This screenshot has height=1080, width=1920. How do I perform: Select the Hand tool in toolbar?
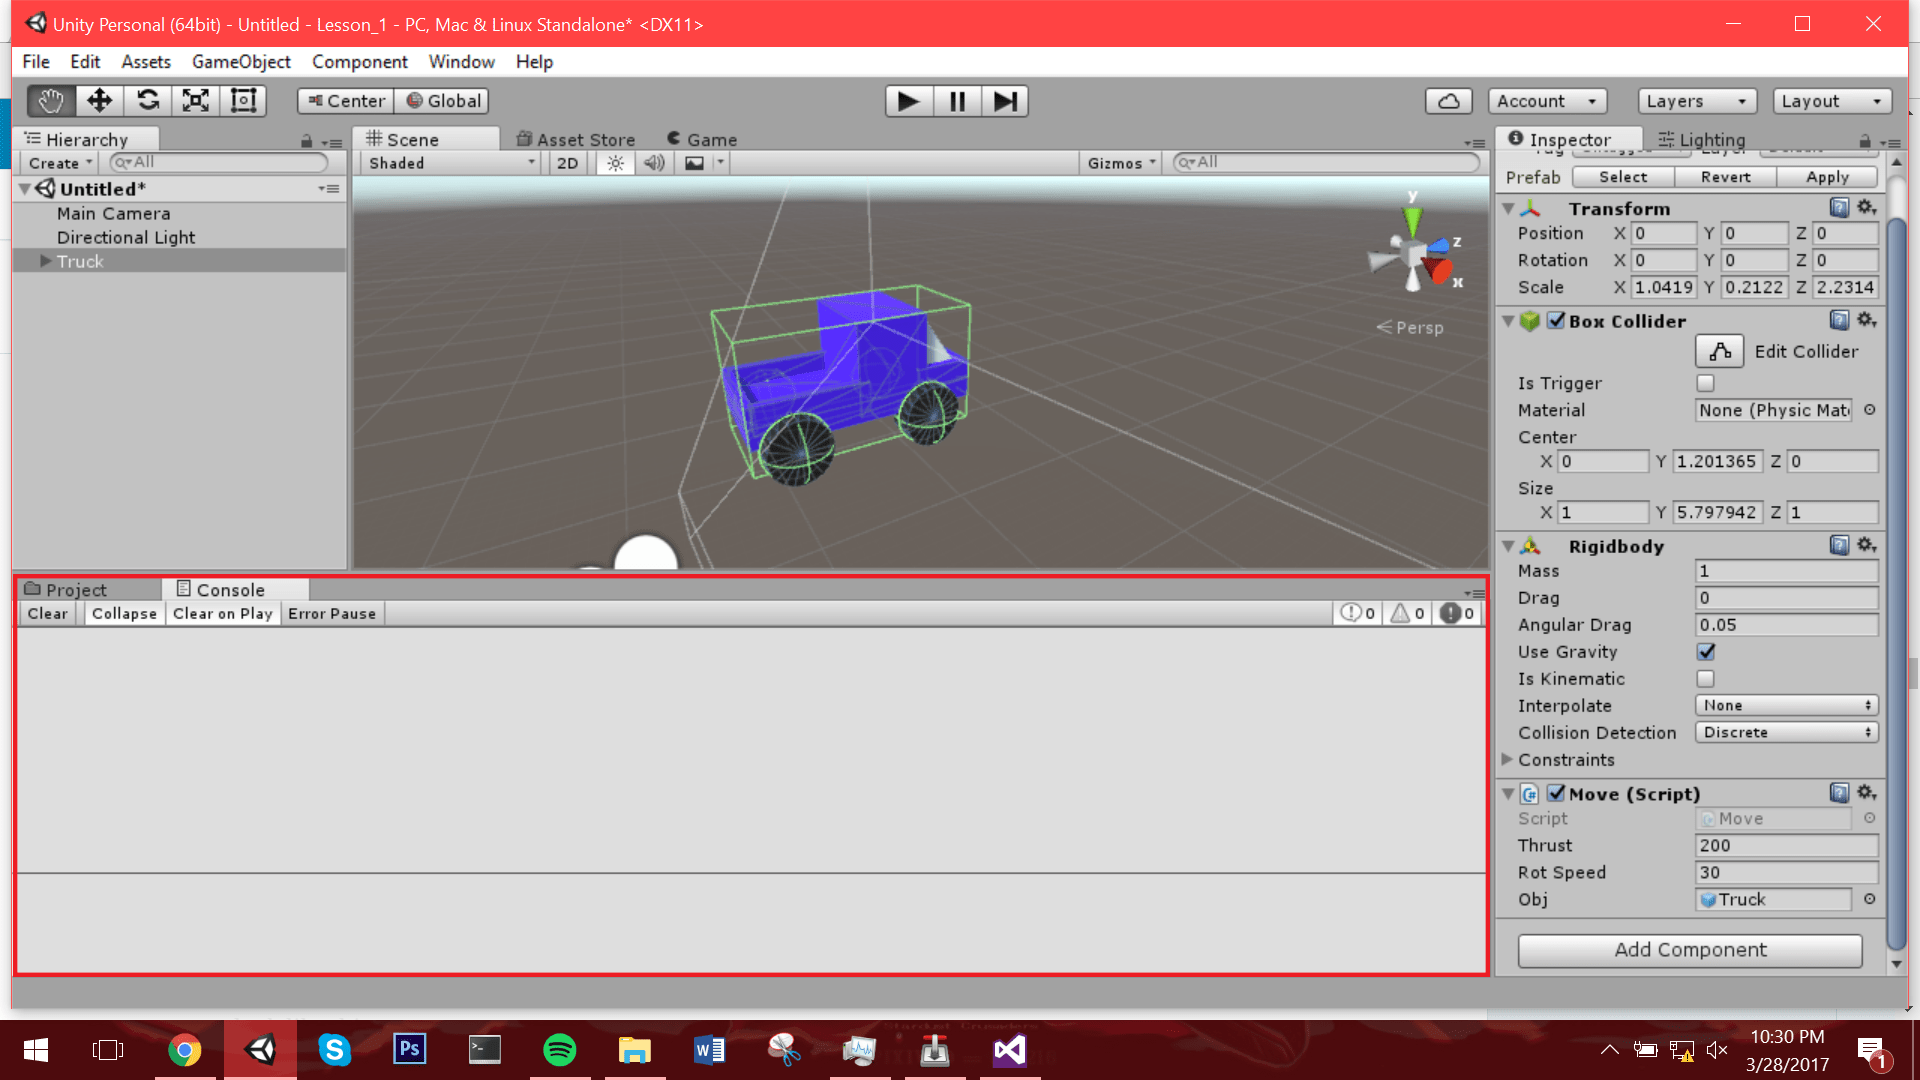[51, 101]
